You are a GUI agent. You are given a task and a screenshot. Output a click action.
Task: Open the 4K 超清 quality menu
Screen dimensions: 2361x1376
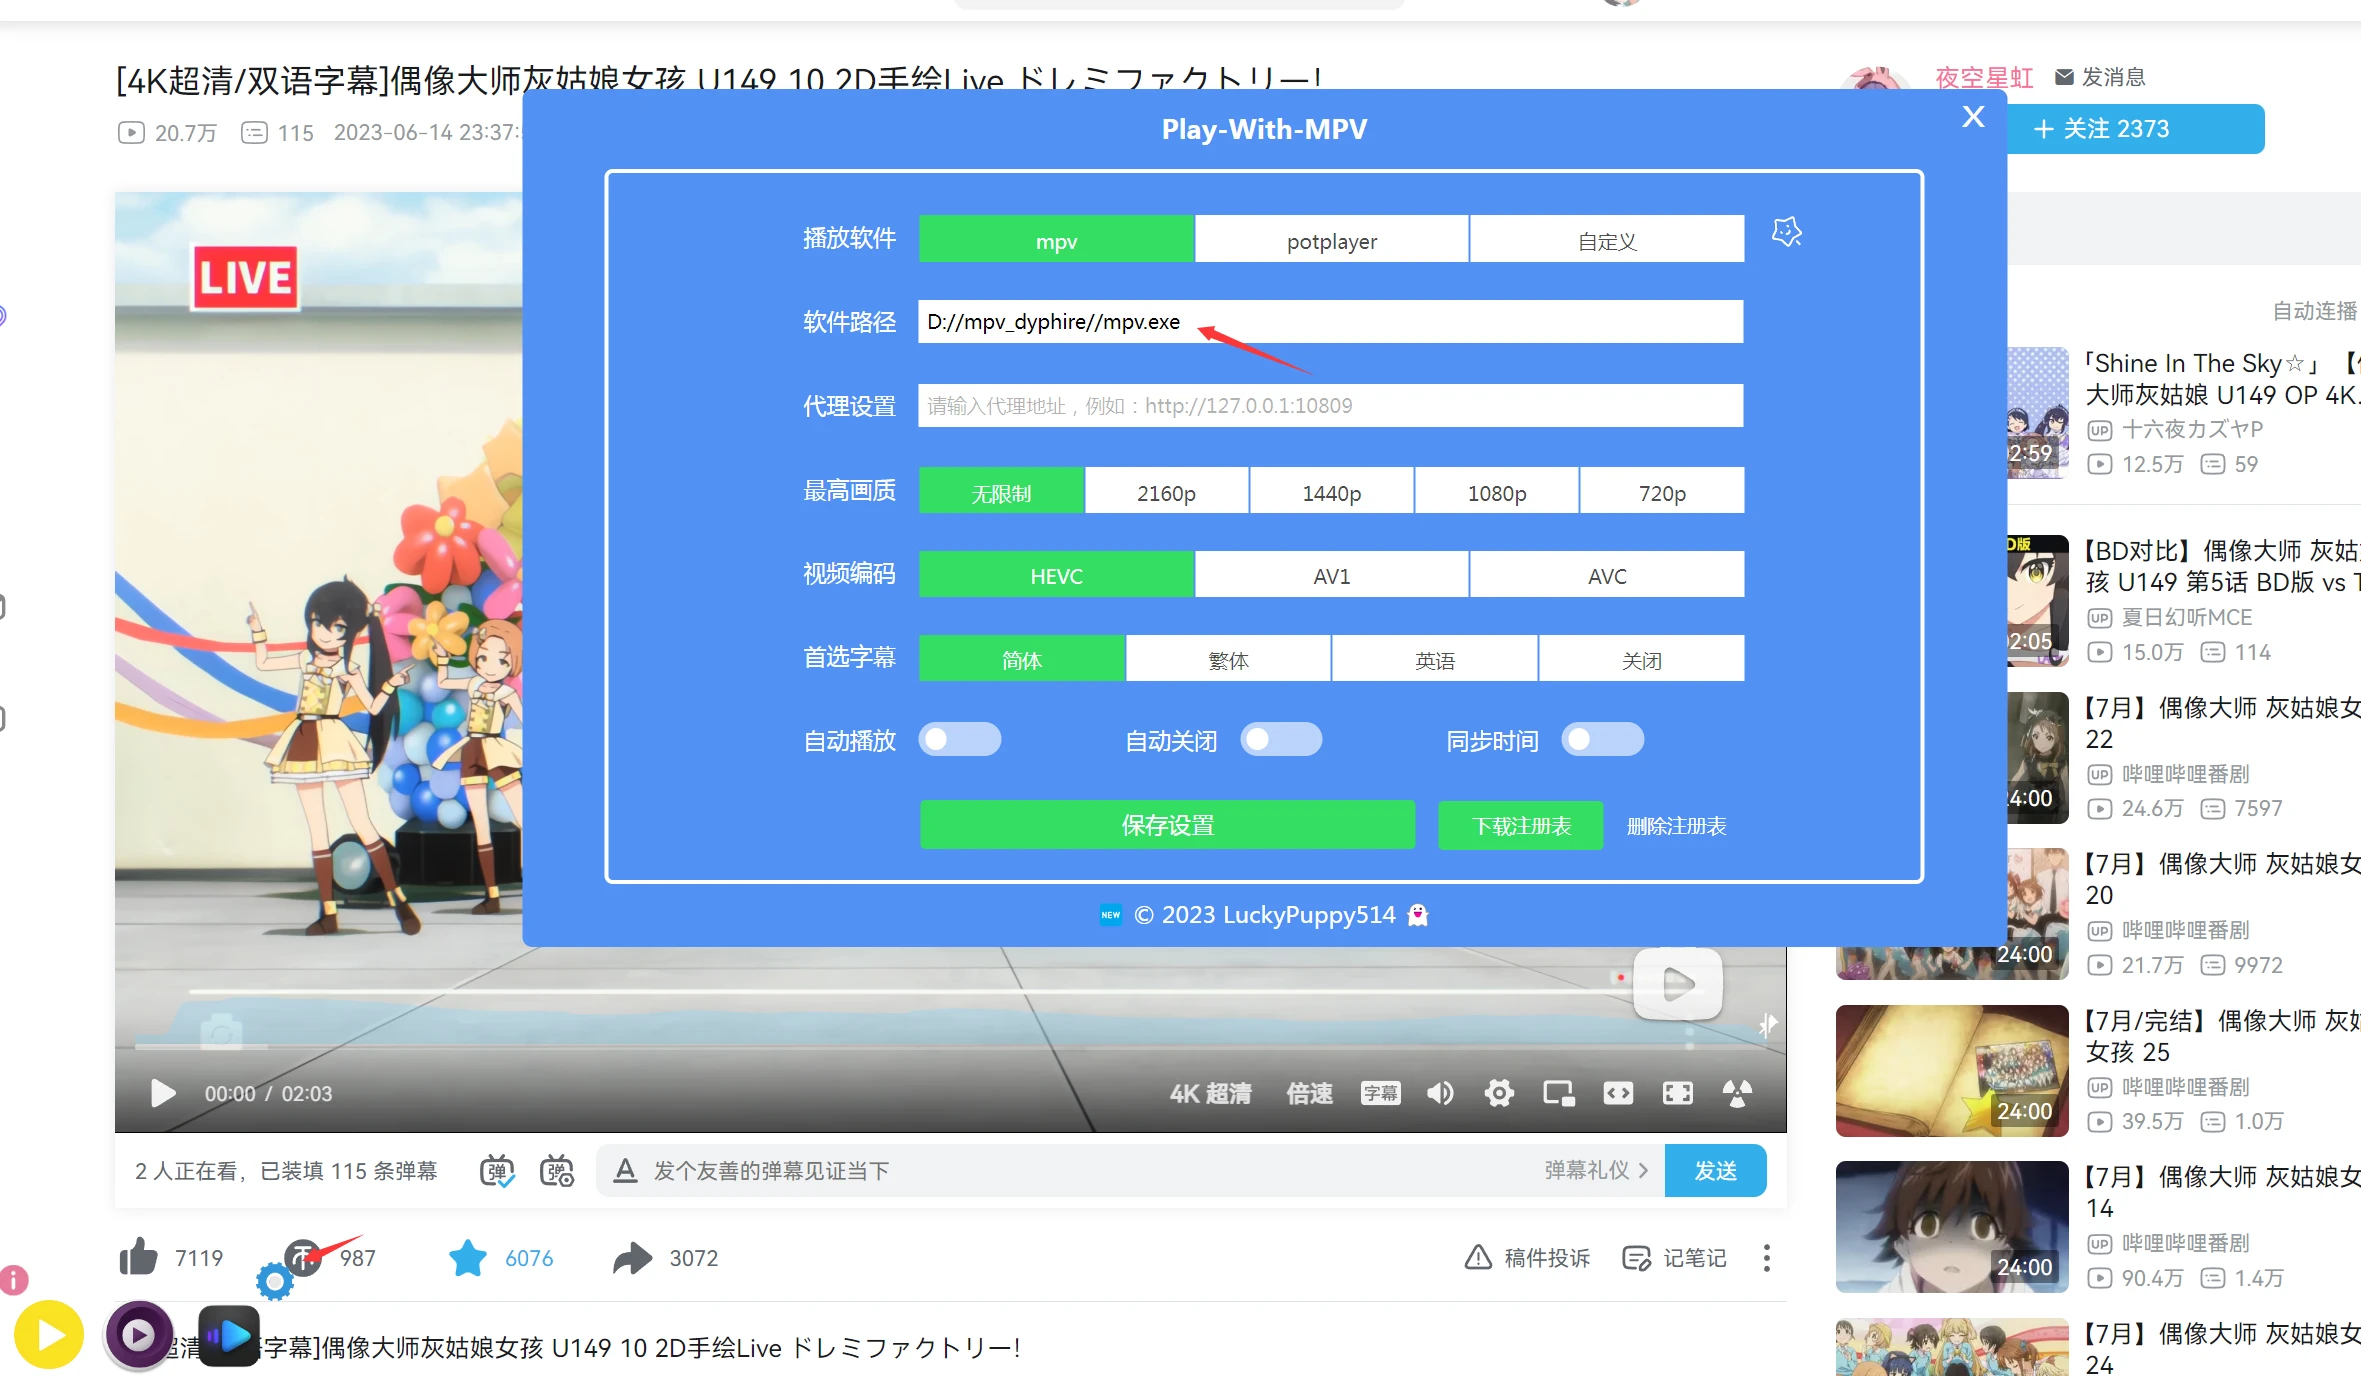1210,1093
